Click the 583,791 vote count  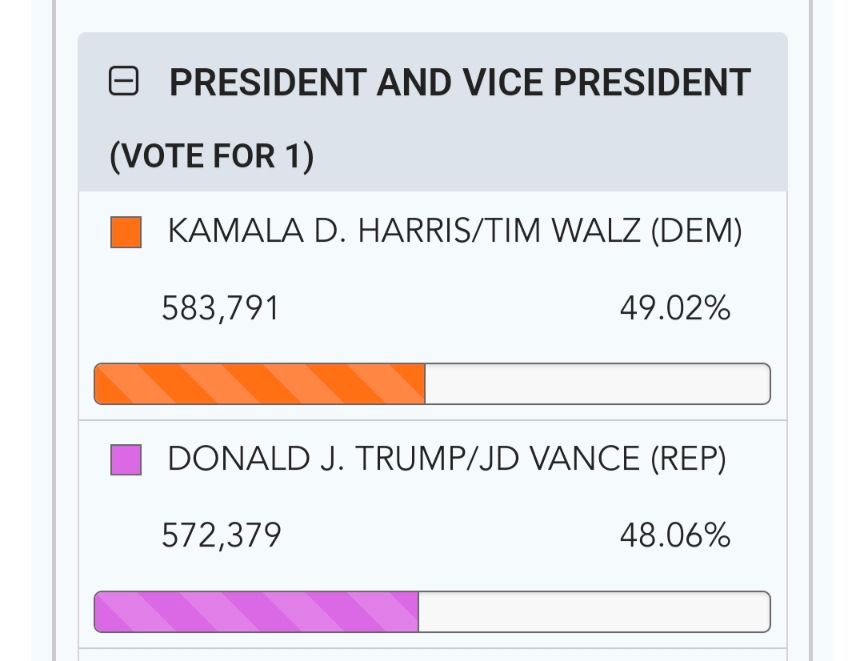220,308
